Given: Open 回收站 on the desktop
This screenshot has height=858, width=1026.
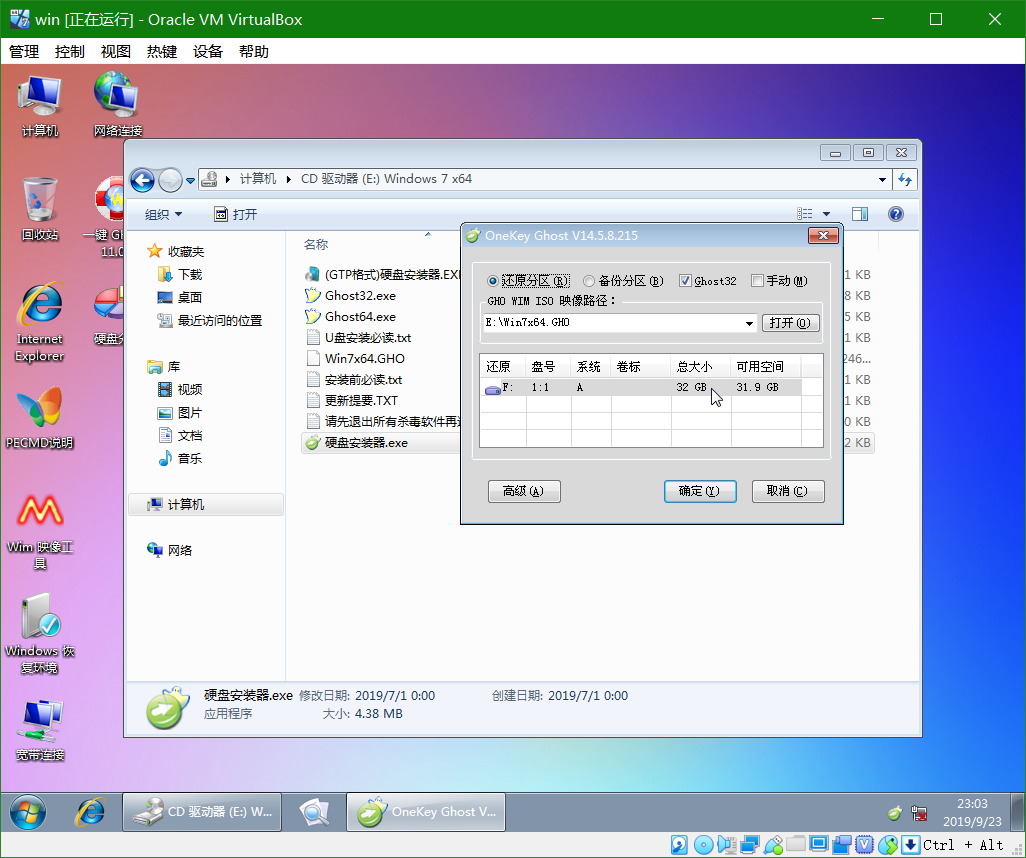Looking at the screenshot, I should [38, 200].
